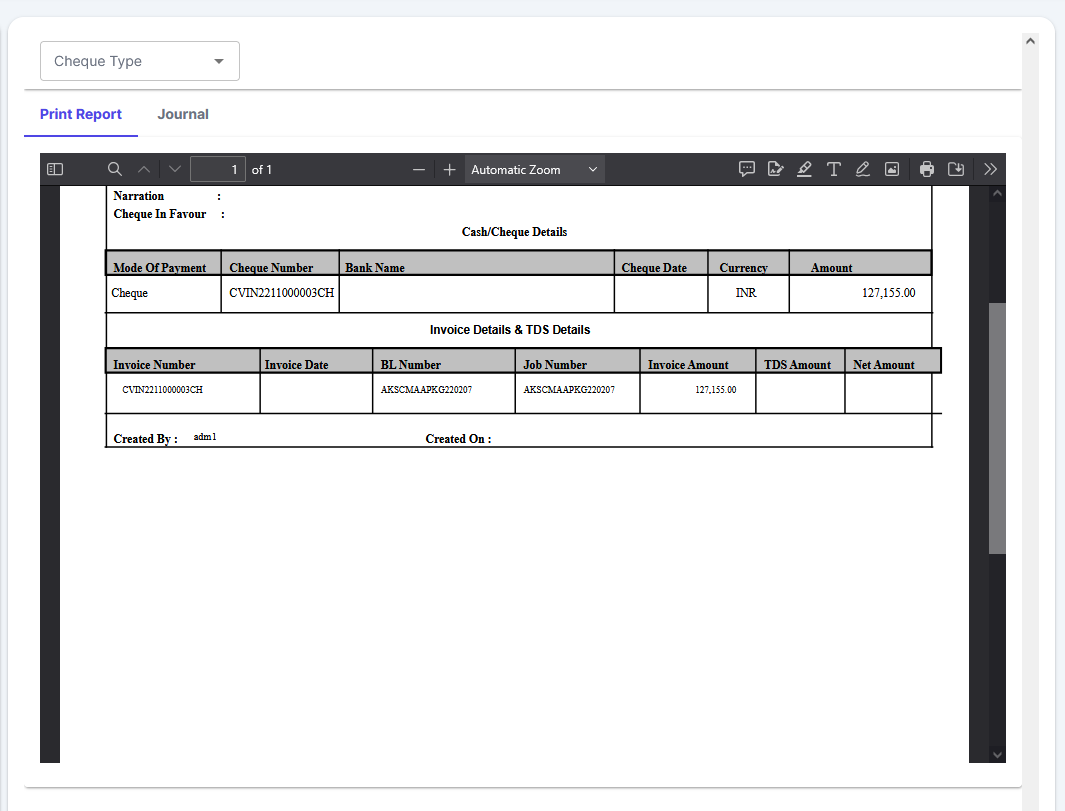The height and width of the screenshot is (811, 1065).
Task: Select the draw ink tool
Action: coord(862,169)
